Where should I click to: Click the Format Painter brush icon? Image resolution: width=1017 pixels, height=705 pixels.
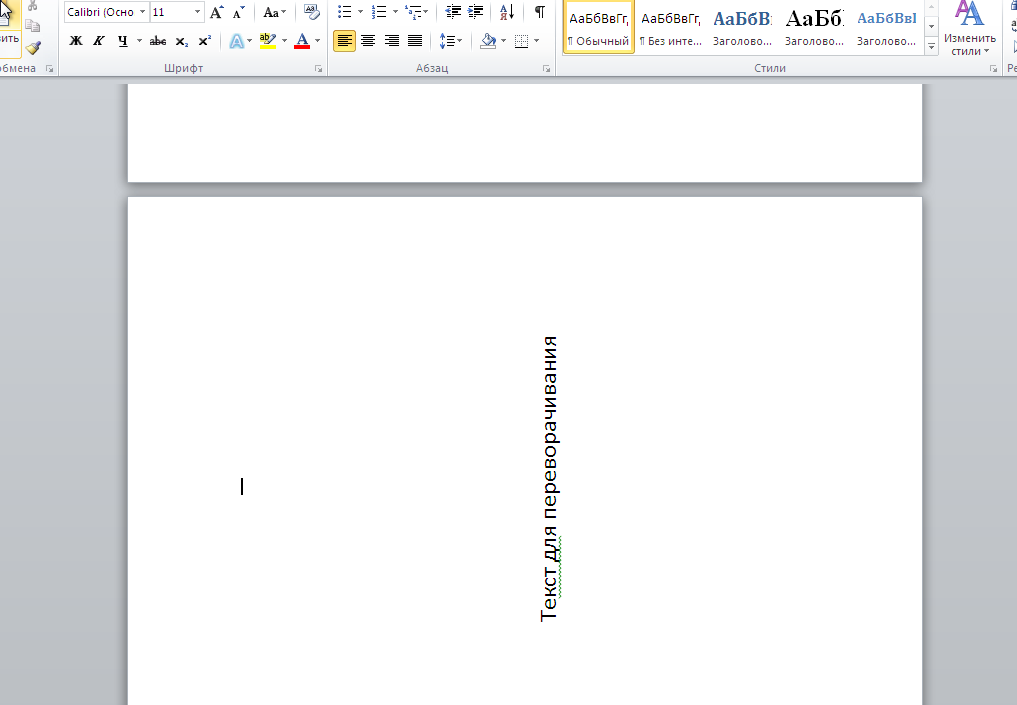(x=33, y=47)
